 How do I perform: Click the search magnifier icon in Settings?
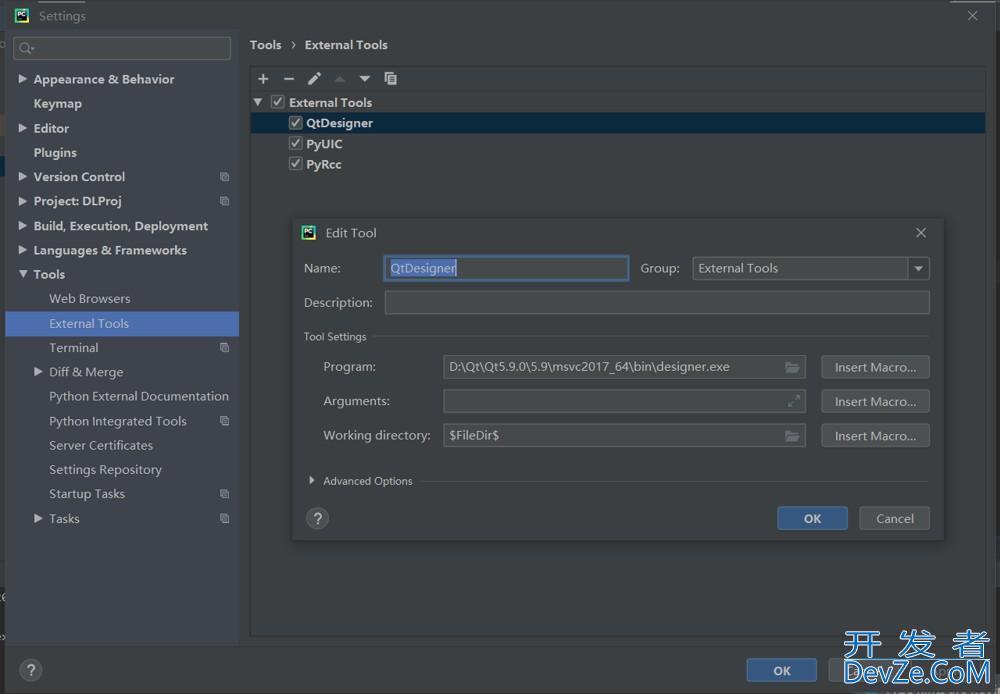26,48
